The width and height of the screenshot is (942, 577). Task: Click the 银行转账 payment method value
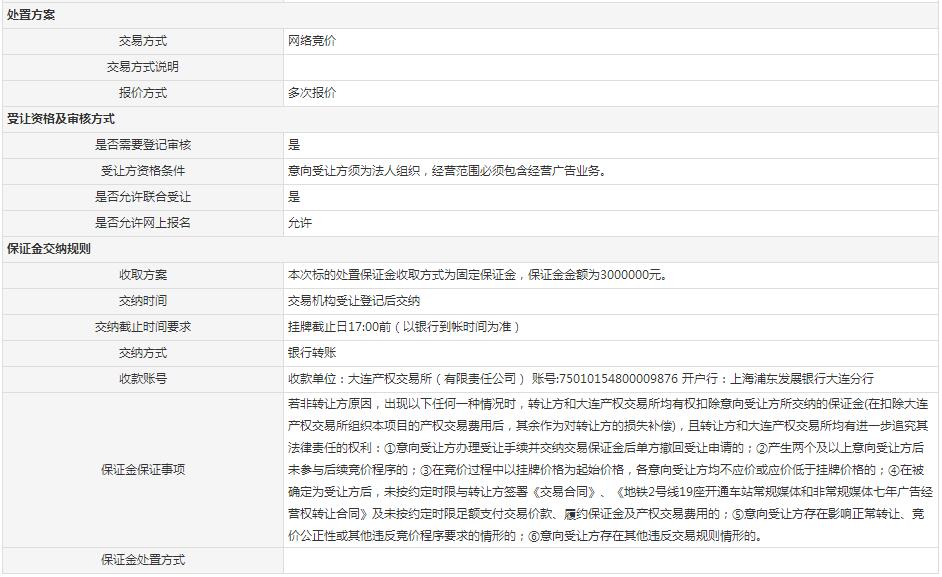312,353
